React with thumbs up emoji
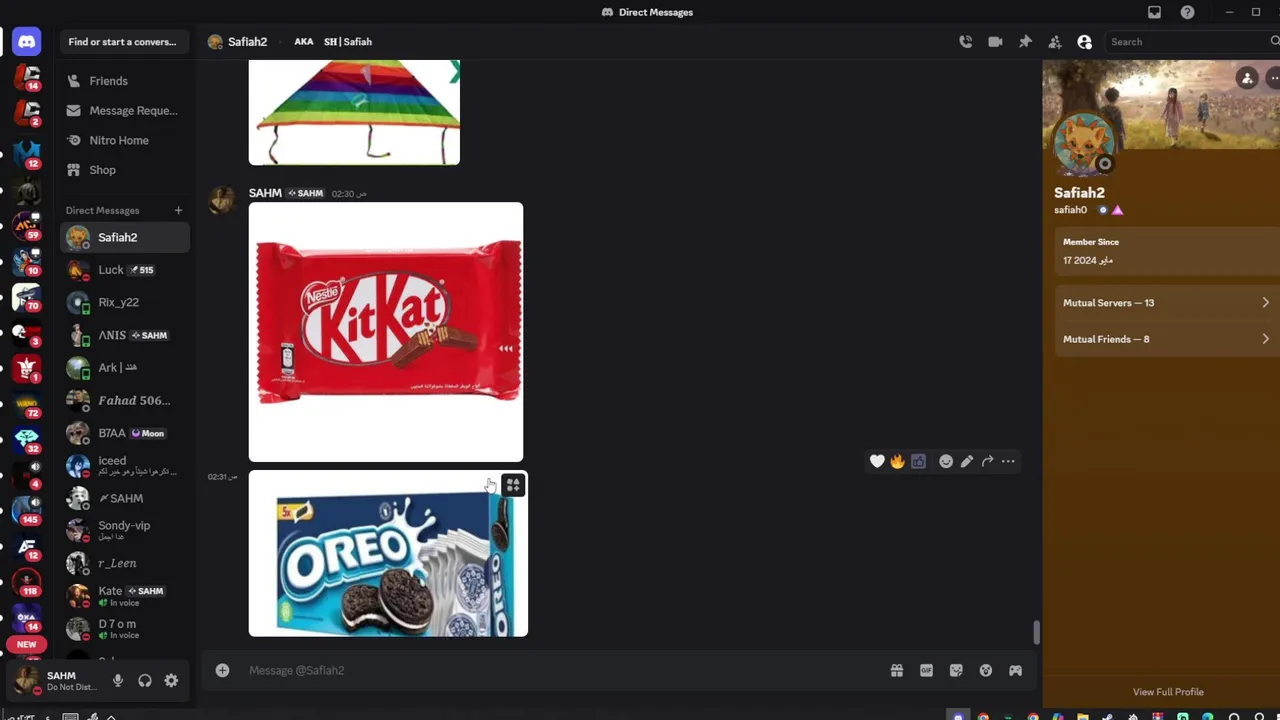Image resolution: width=1280 pixels, height=720 pixels. click(918, 461)
